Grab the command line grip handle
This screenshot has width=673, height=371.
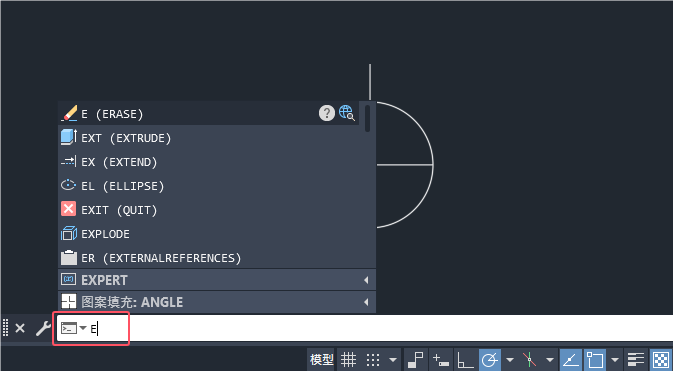point(6,328)
